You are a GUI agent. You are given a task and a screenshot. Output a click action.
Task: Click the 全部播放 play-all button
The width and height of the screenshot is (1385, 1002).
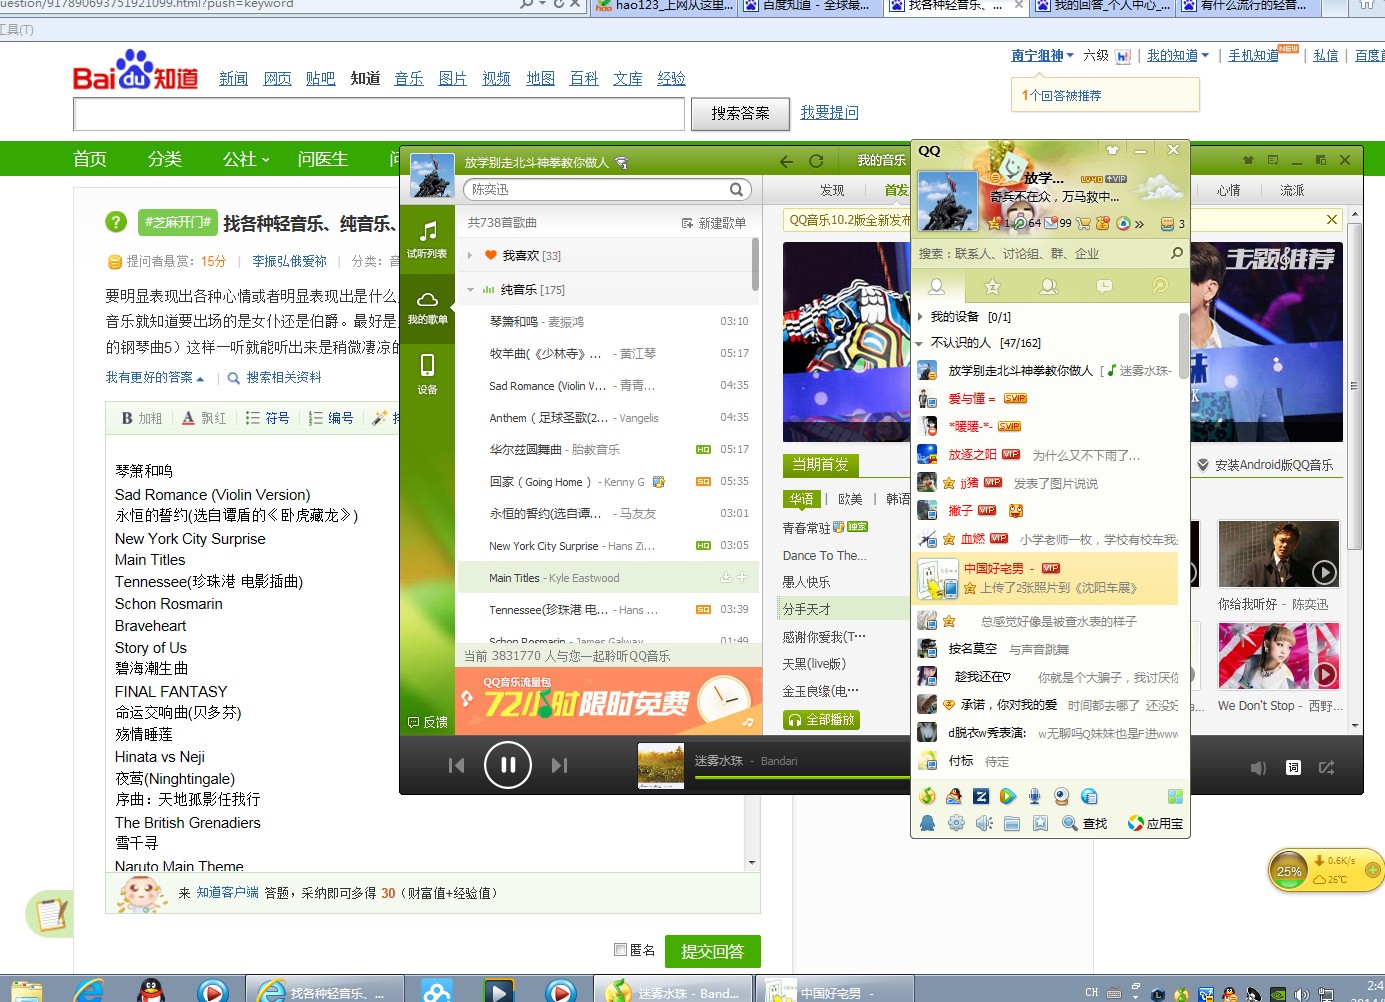point(821,719)
